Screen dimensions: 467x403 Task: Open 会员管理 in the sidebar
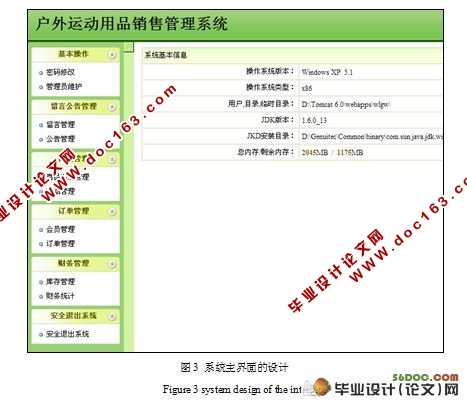(x=60, y=229)
